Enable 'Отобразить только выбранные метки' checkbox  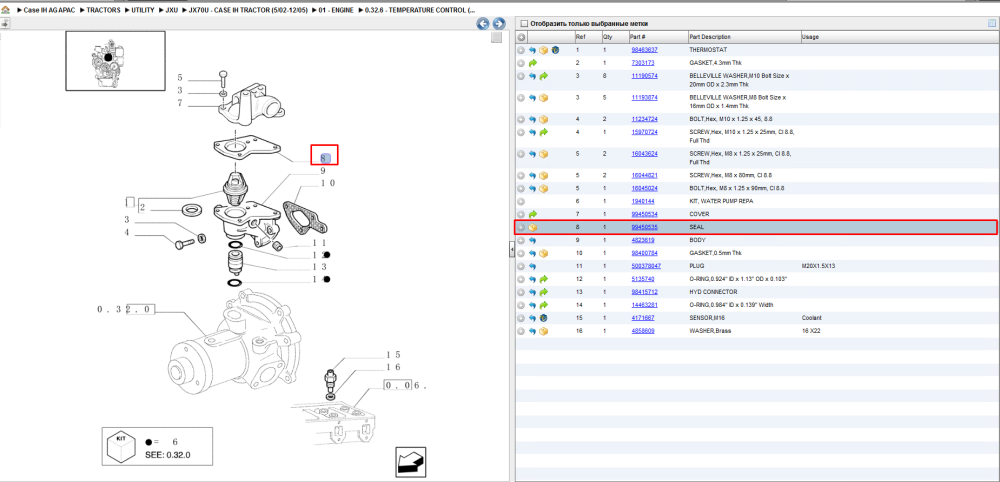click(x=524, y=24)
